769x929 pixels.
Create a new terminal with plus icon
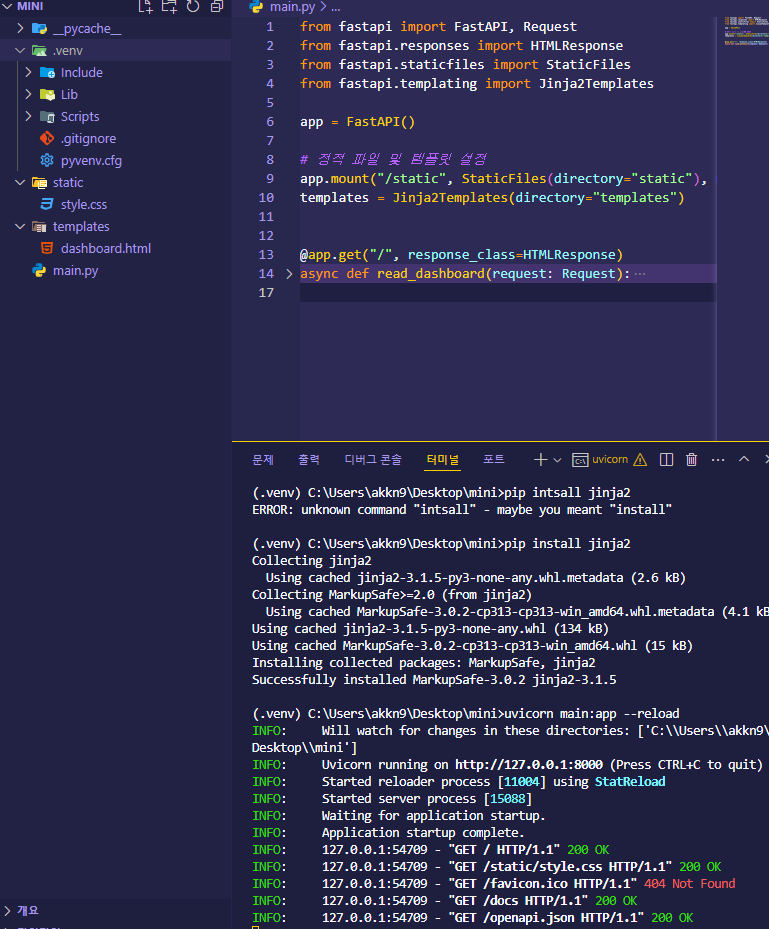pyautogui.click(x=540, y=460)
